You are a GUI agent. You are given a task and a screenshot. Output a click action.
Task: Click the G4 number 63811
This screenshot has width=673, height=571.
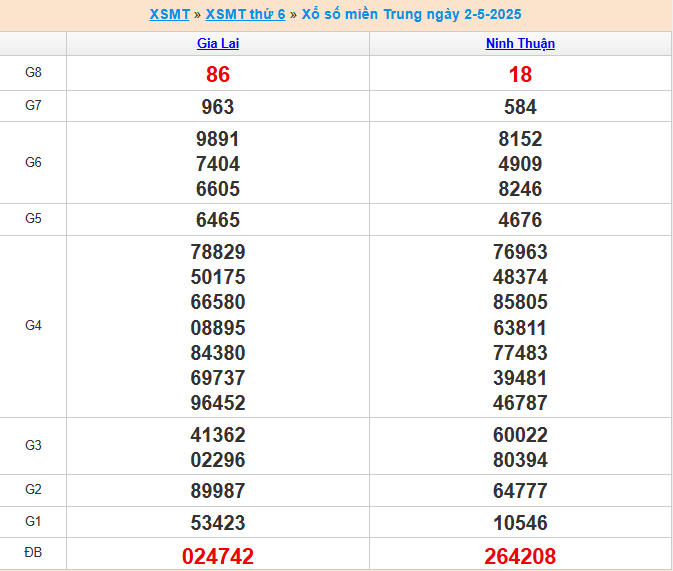(x=520, y=328)
